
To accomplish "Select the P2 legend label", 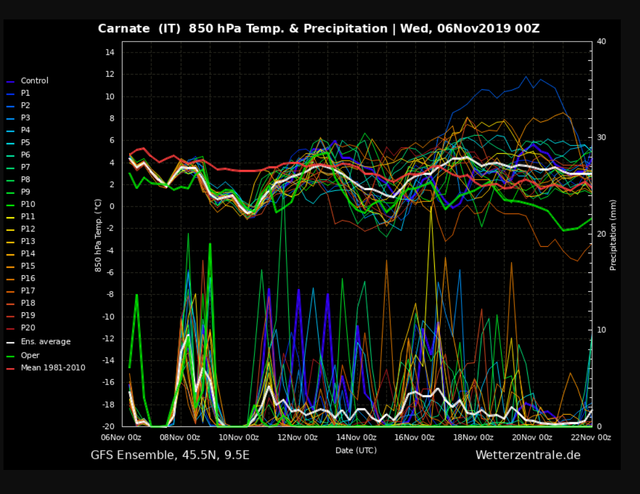I will 25,105.
